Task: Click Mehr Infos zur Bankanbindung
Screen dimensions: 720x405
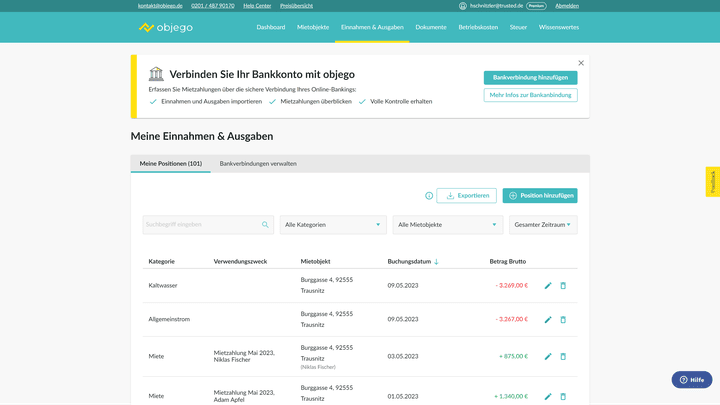Action: coord(530,95)
